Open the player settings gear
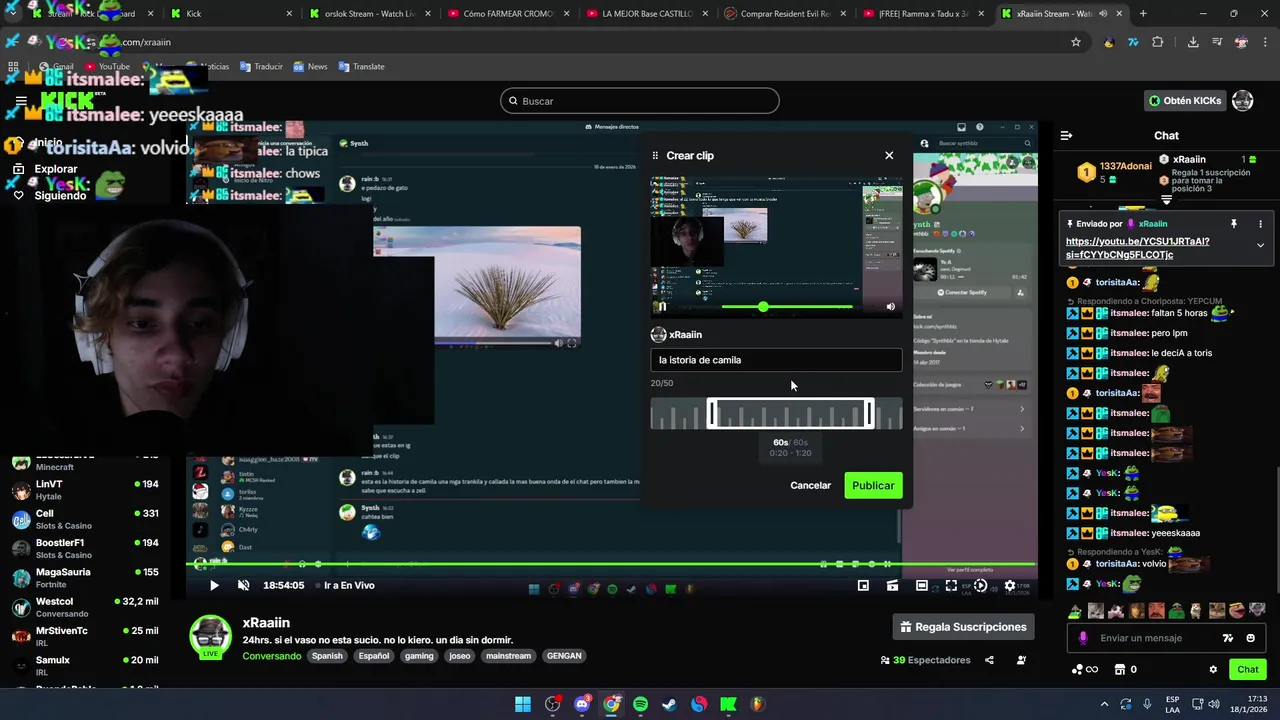1280x720 pixels. [x=1010, y=586]
